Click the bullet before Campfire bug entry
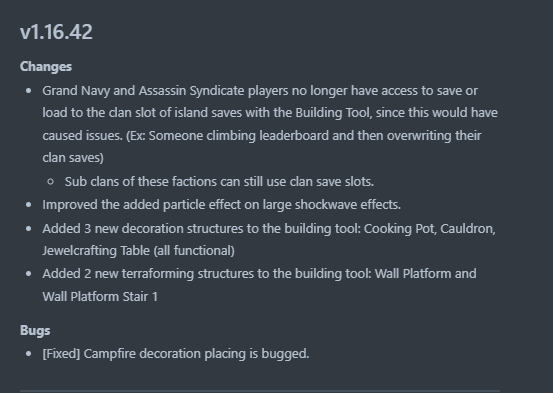Viewport: 553px width, 393px height. (29, 354)
